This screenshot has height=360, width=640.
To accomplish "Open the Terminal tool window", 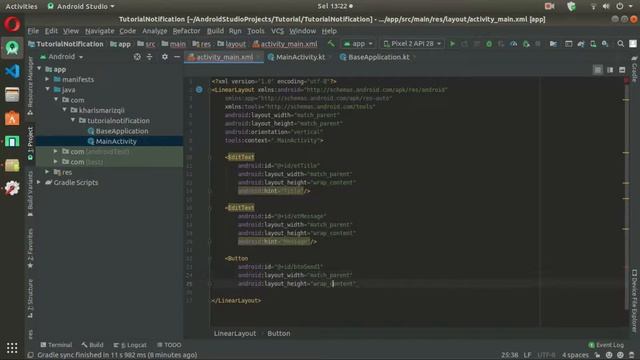I will click(x=56, y=345).
